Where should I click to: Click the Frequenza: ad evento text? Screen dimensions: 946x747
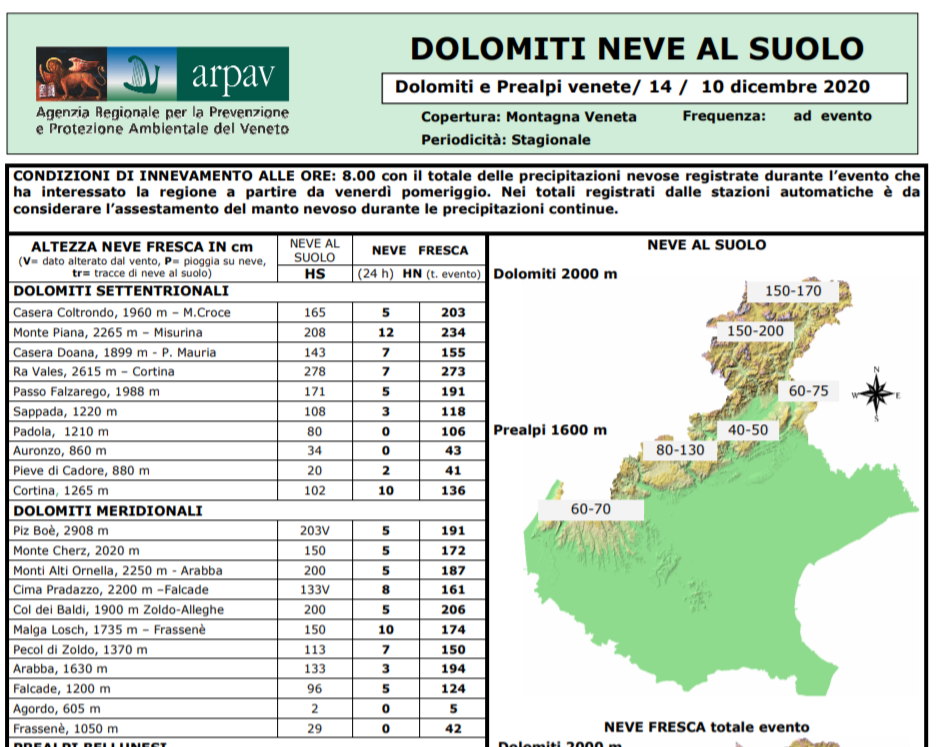click(777, 116)
